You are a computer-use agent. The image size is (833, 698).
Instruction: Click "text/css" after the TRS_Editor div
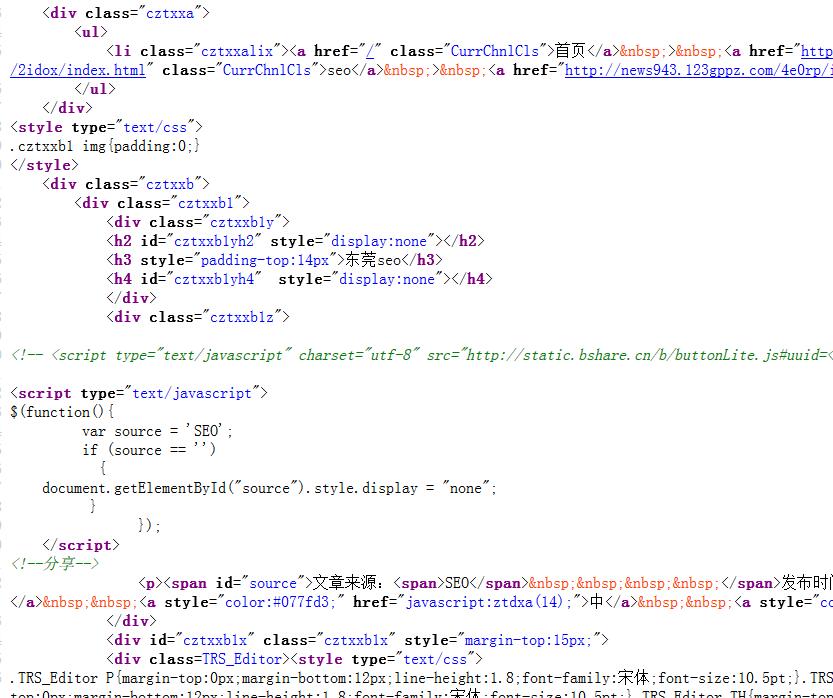[435, 659]
